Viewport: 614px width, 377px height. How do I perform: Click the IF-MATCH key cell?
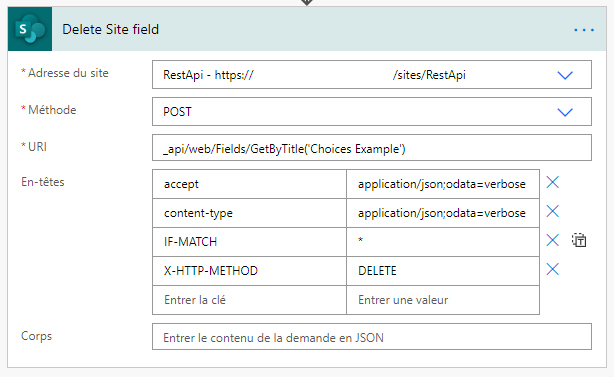(249, 242)
